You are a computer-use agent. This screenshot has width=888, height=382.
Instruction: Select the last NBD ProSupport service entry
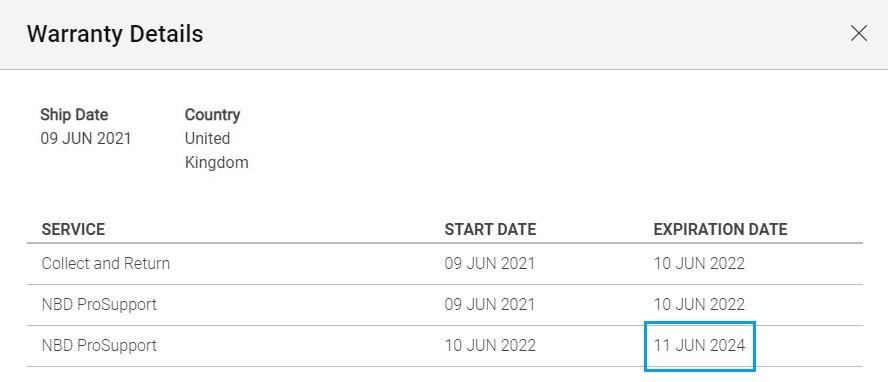click(99, 345)
